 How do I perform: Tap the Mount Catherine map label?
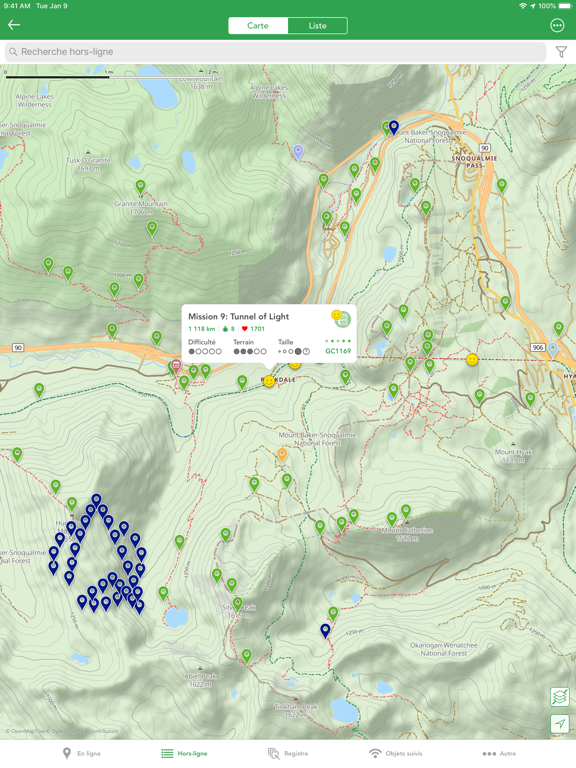407,534
